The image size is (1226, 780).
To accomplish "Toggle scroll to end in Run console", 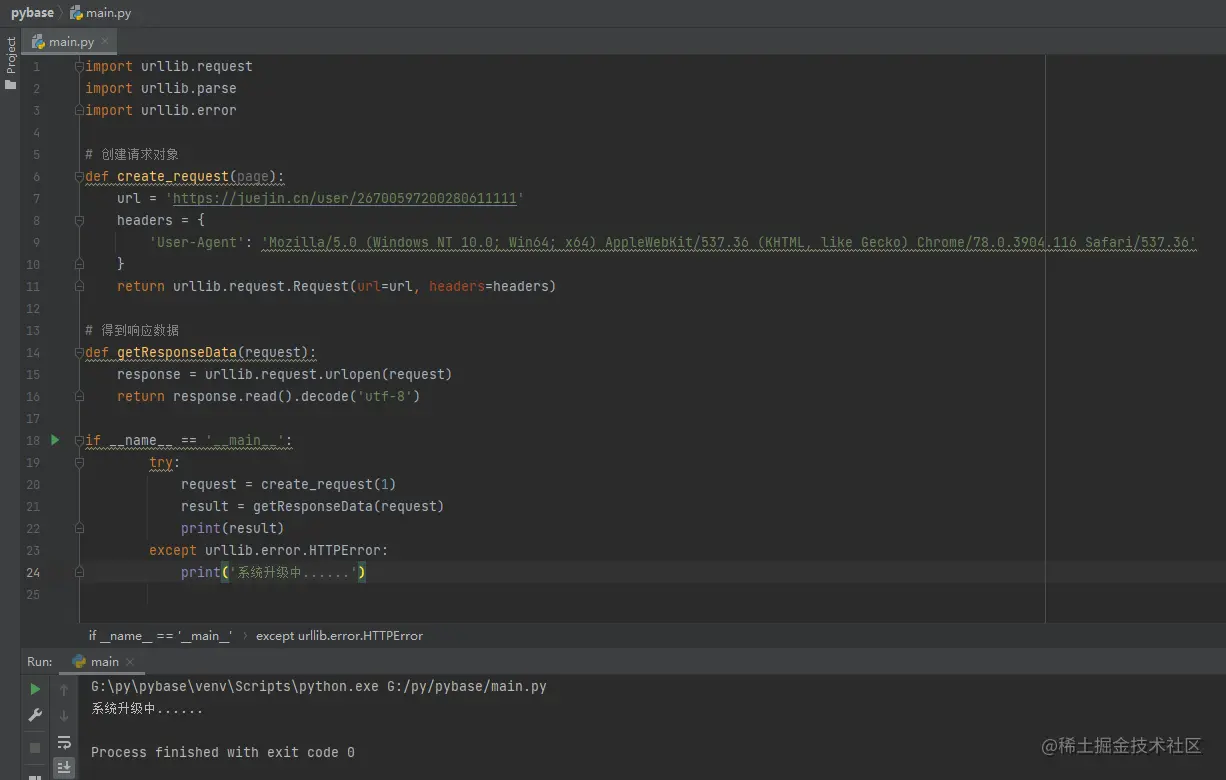I will point(64,768).
